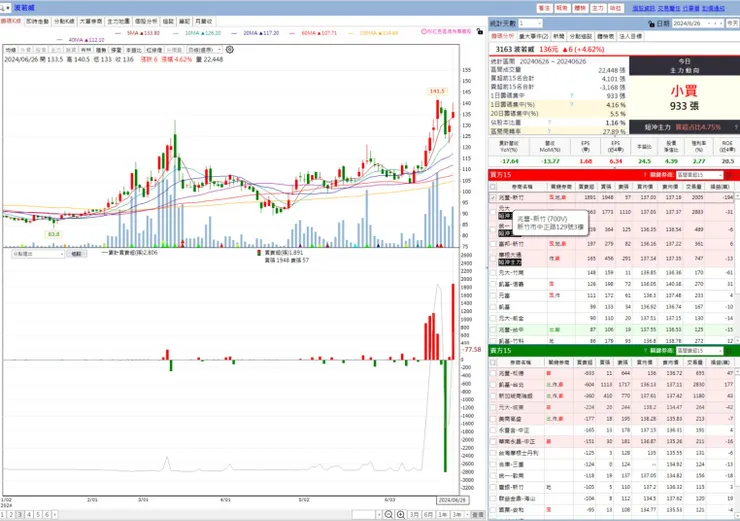Toggle the 均線 chart overlay button
Screen dimensions: 740x521
point(11,50)
